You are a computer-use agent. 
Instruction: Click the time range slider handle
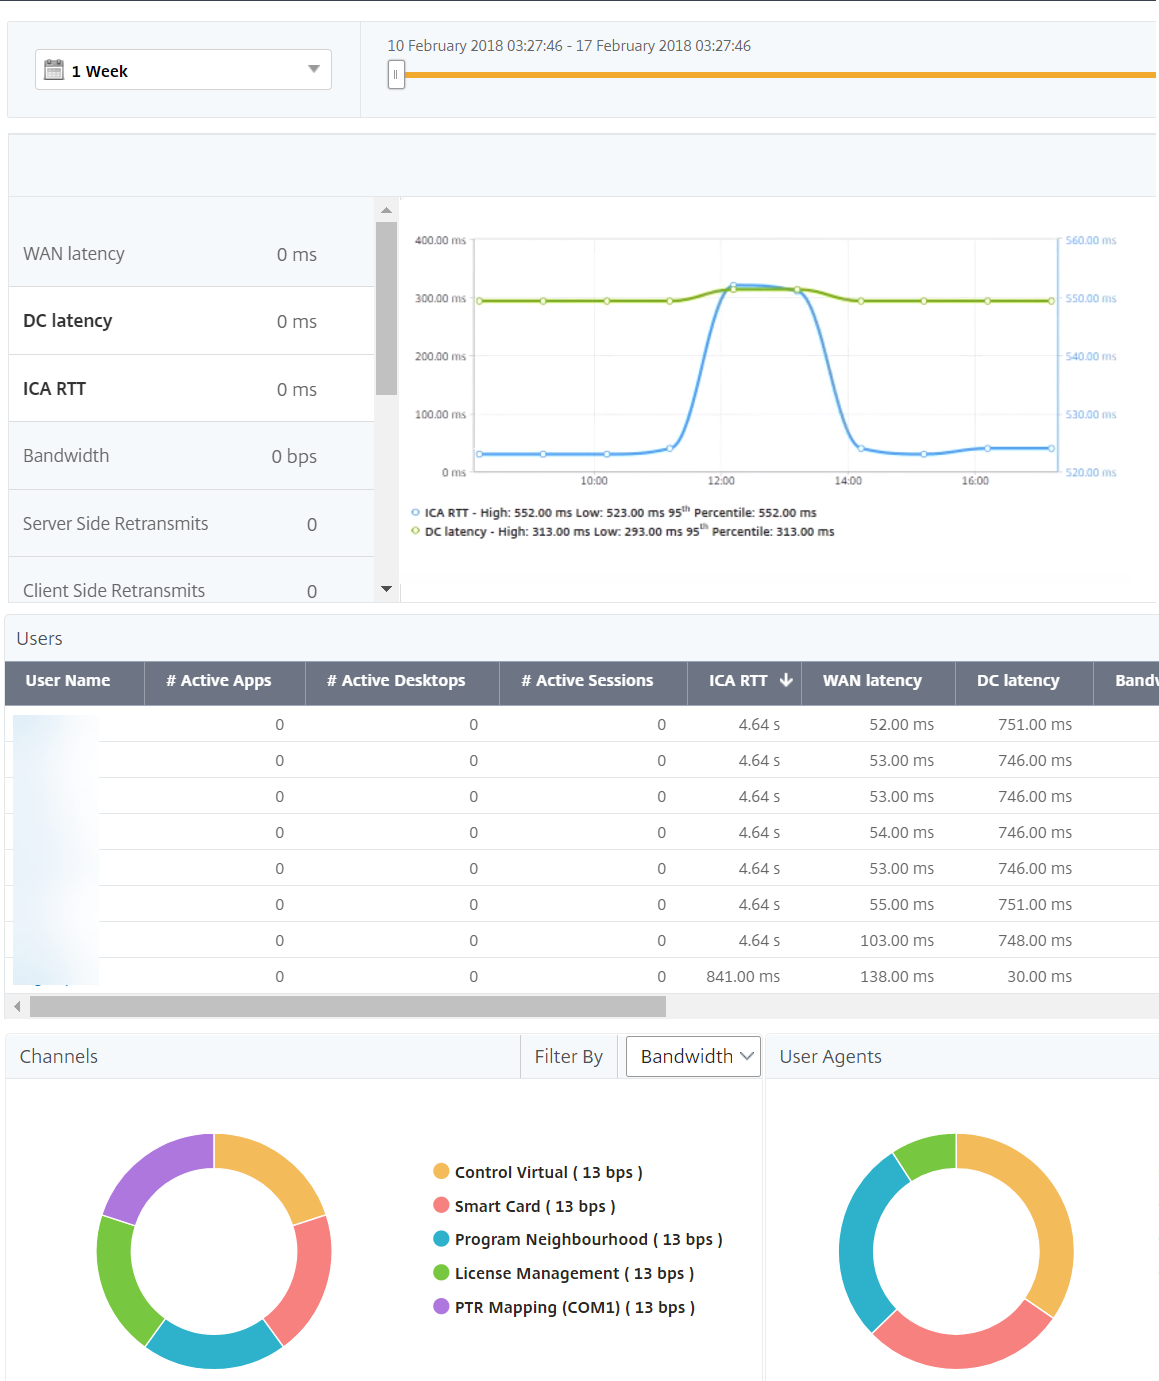(x=396, y=74)
